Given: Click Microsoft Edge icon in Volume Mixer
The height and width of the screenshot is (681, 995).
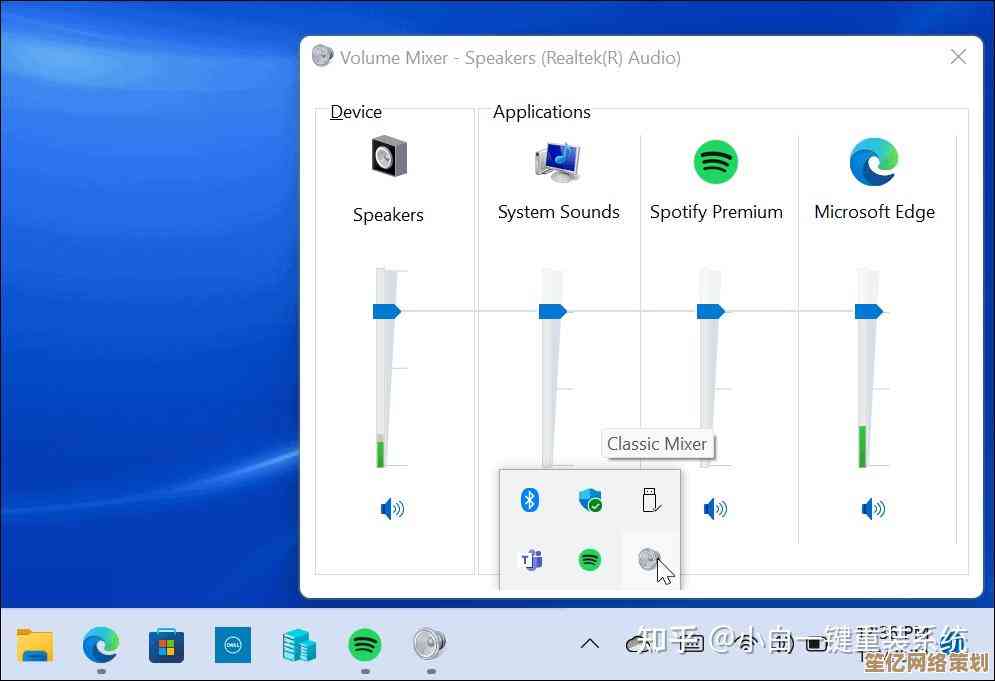Looking at the screenshot, I should click(x=874, y=162).
